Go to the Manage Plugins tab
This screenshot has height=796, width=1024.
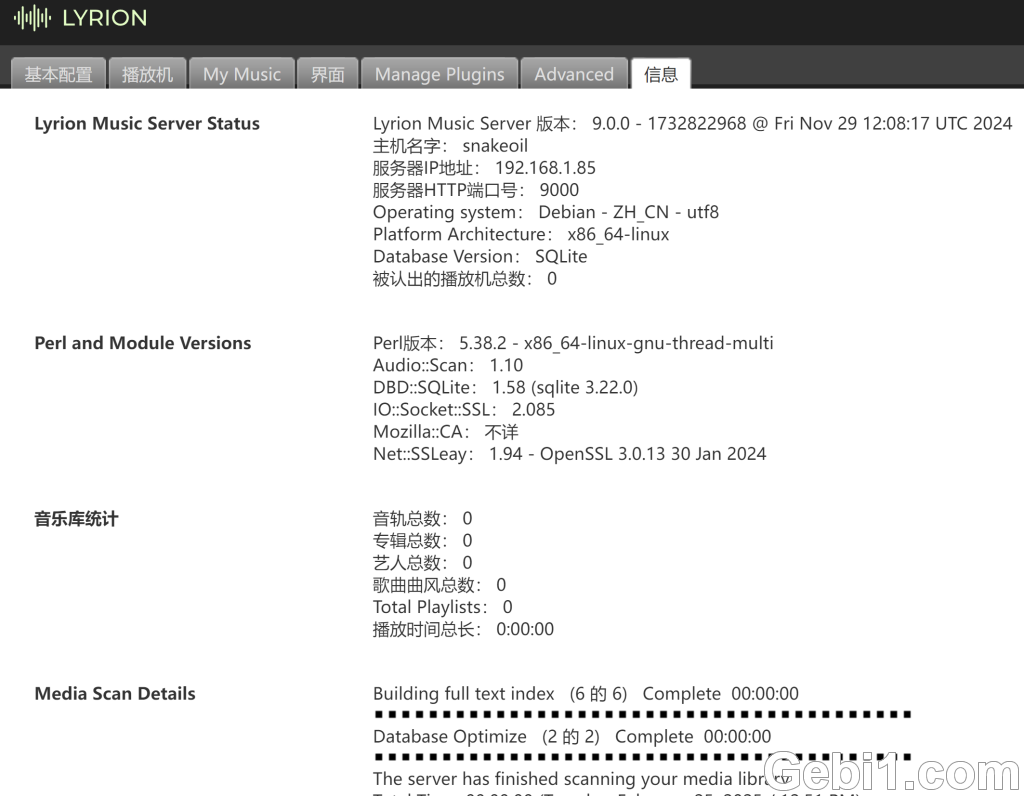(440, 74)
